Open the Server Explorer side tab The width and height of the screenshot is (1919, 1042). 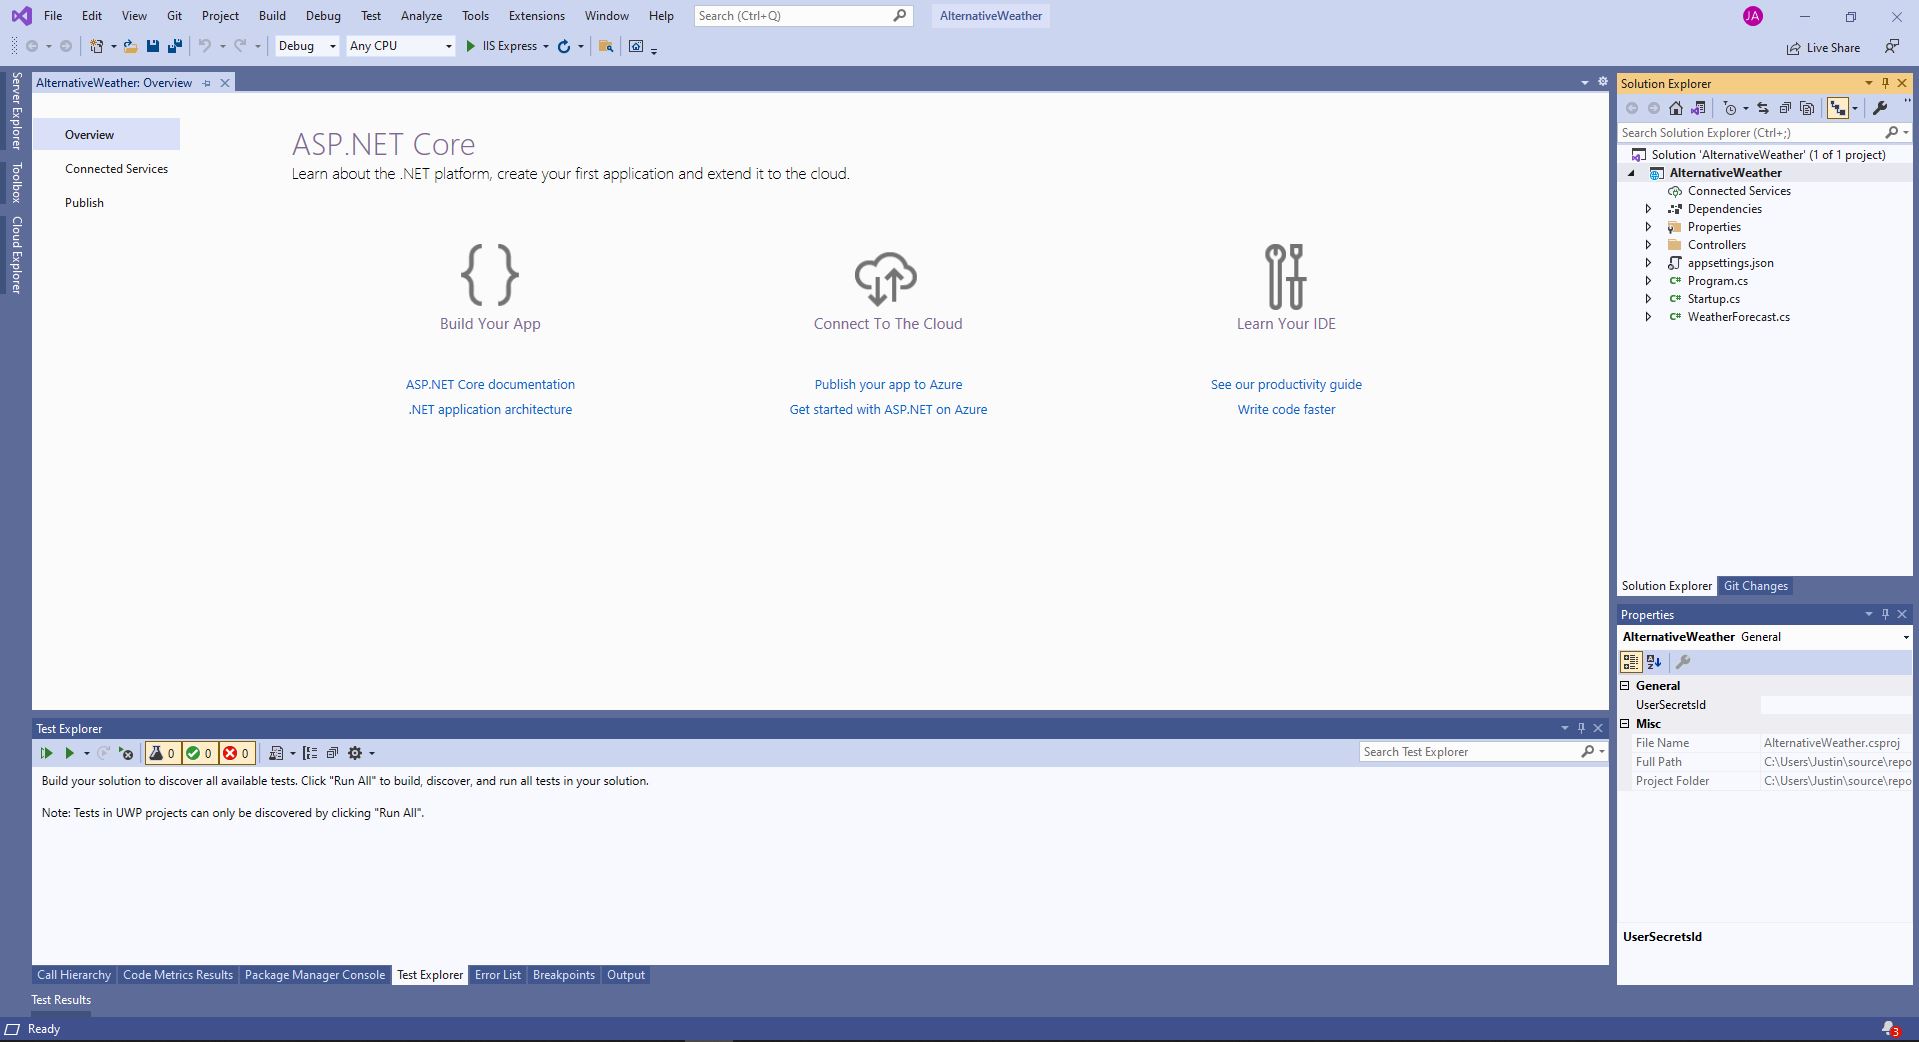pyautogui.click(x=16, y=110)
